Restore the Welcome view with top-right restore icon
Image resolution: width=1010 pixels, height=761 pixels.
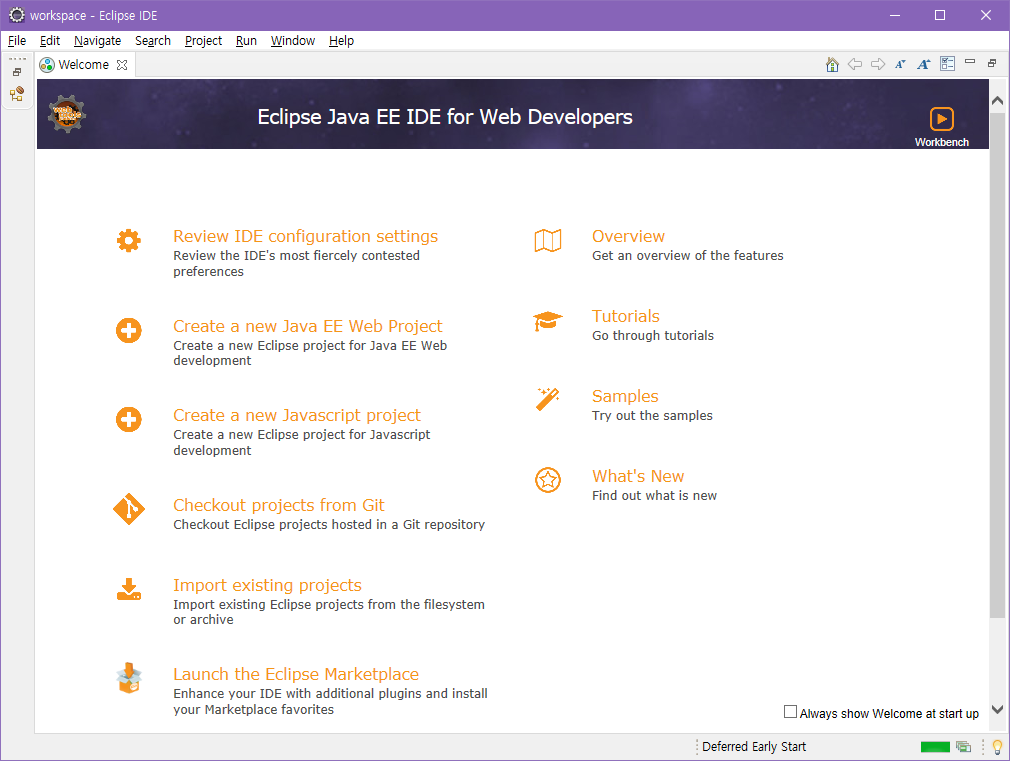click(x=992, y=63)
